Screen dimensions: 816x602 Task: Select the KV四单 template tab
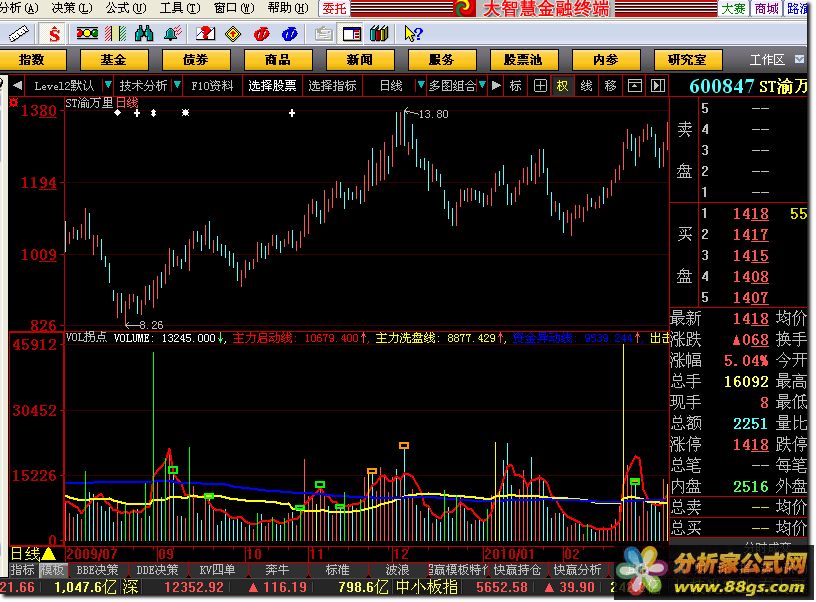click(217, 570)
